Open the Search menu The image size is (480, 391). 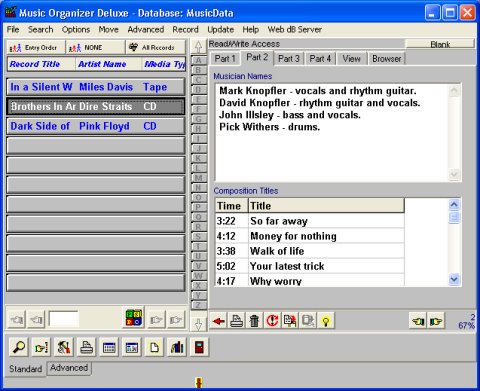click(x=40, y=29)
